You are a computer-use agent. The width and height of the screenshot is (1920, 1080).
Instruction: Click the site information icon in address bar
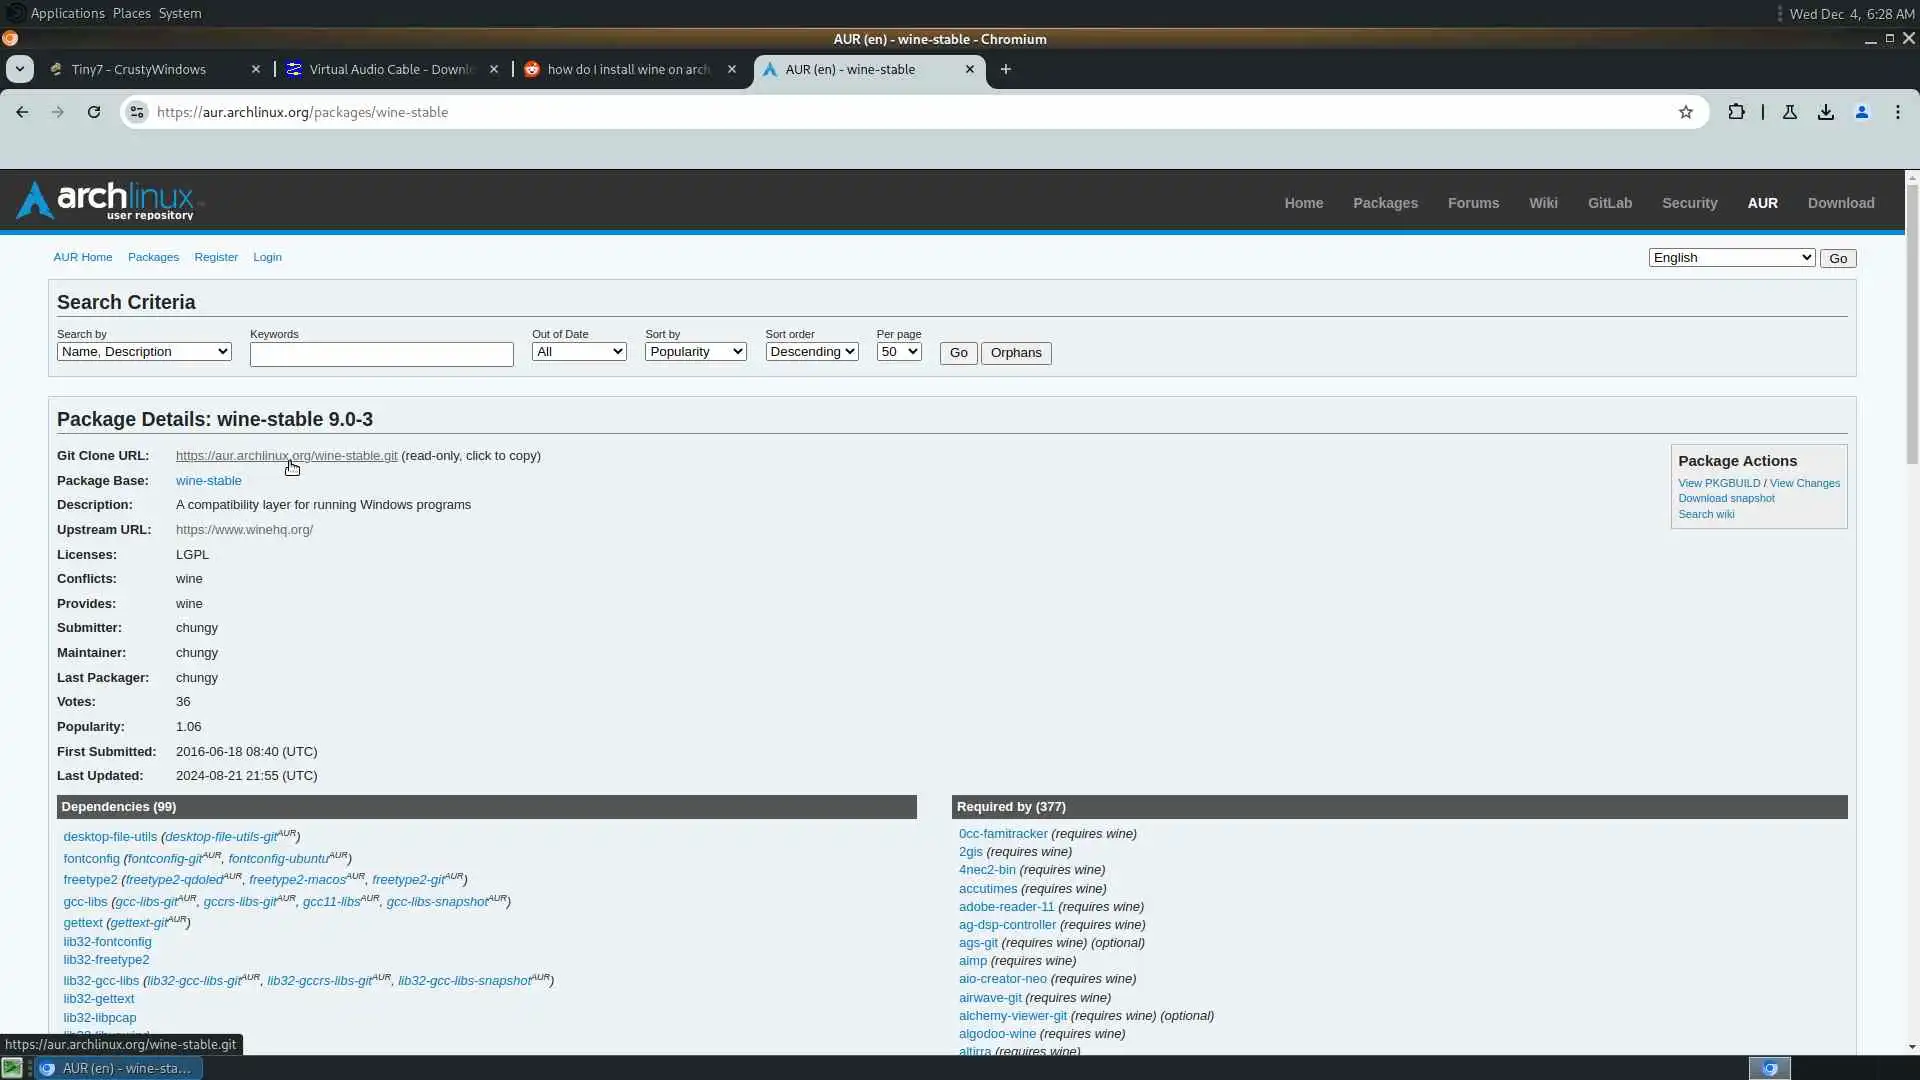pos(137,112)
